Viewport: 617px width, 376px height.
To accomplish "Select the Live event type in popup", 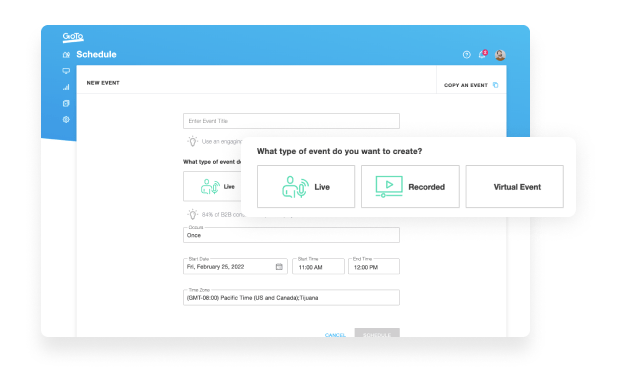I will point(306,186).
